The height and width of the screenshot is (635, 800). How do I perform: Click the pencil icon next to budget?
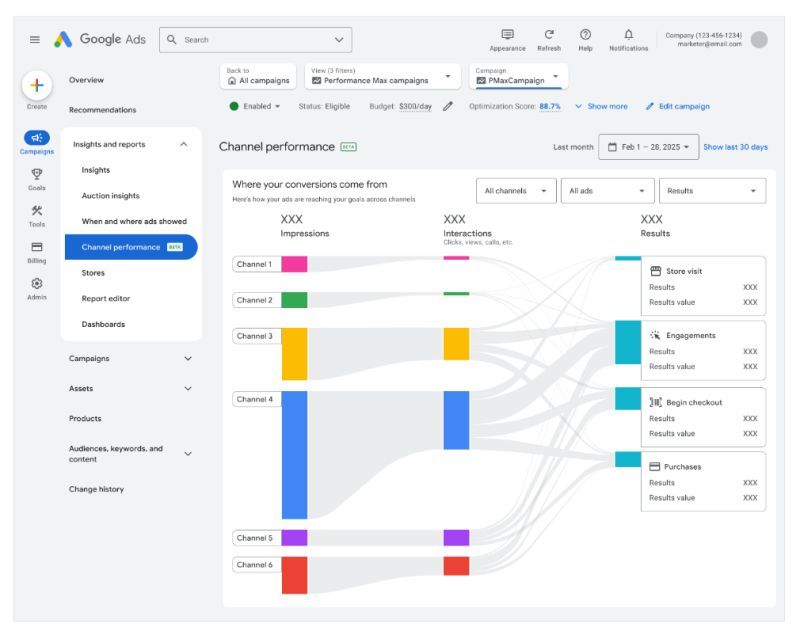(447, 106)
